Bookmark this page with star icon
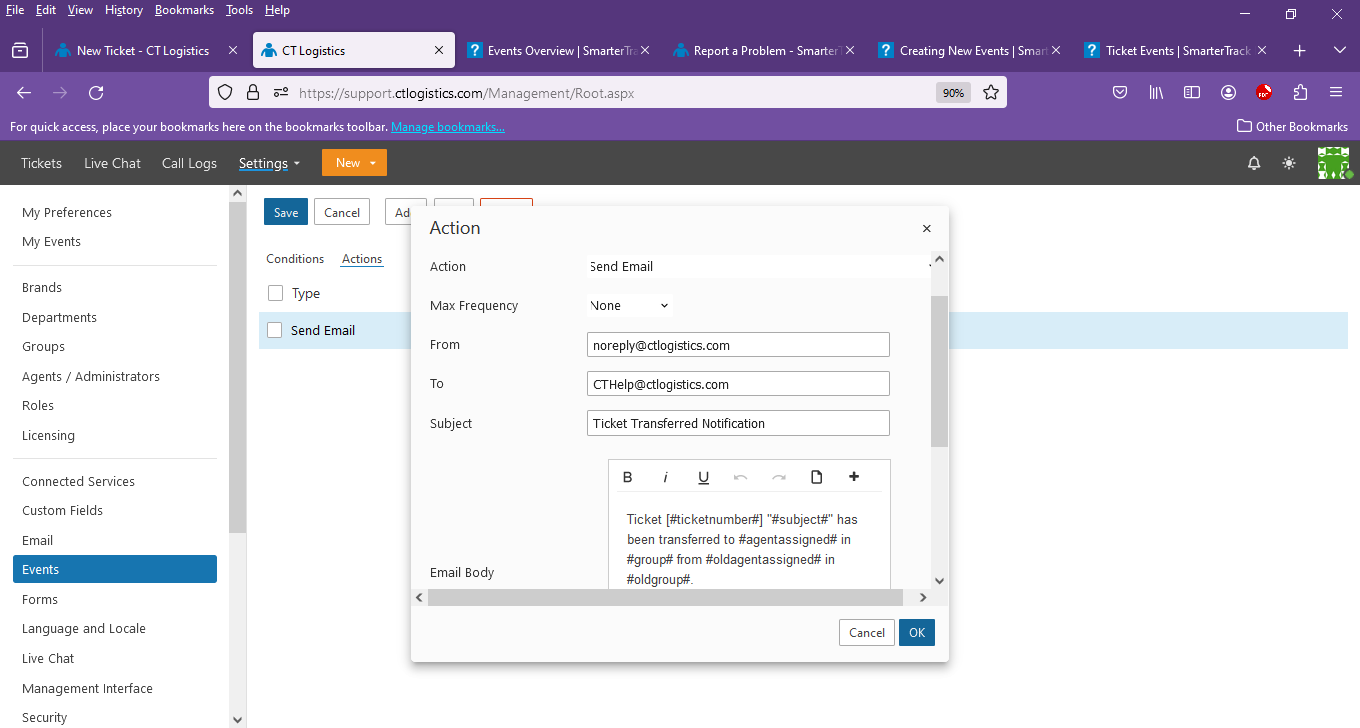 pyautogui.click(x=991, y=93)
